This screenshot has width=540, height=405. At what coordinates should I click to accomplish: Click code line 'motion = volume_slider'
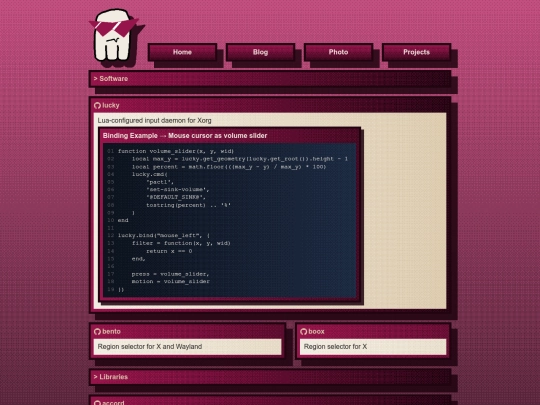[170, 281]
